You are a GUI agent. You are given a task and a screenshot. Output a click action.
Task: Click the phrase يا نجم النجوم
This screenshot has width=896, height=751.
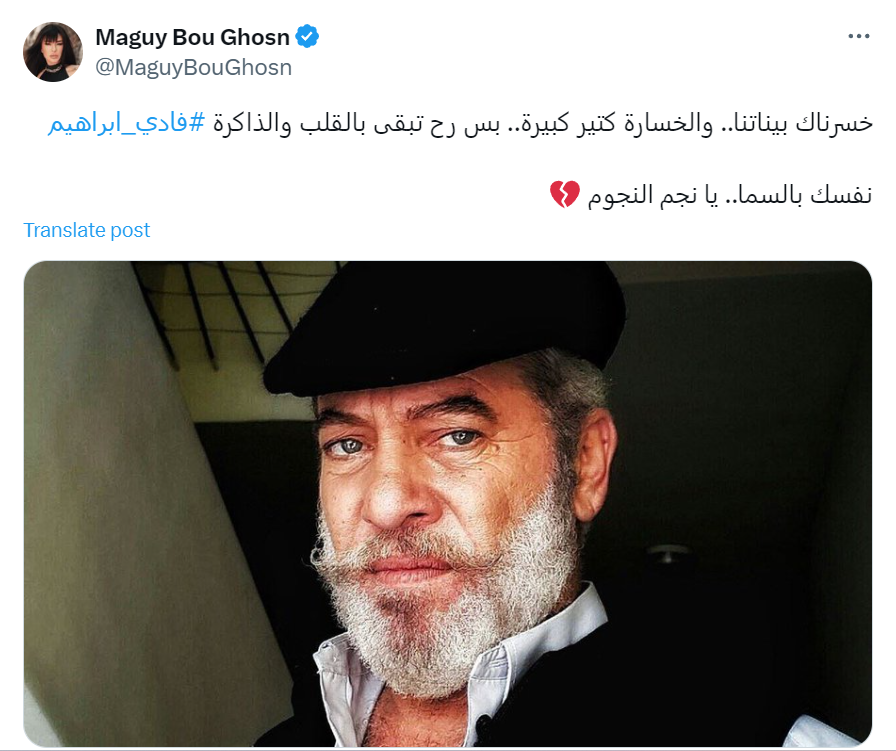point(653,195)
